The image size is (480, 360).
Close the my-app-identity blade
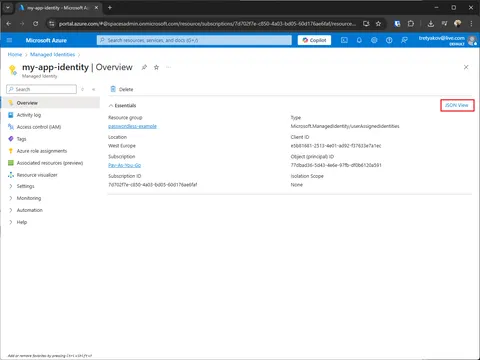click(x=466, y=67)
